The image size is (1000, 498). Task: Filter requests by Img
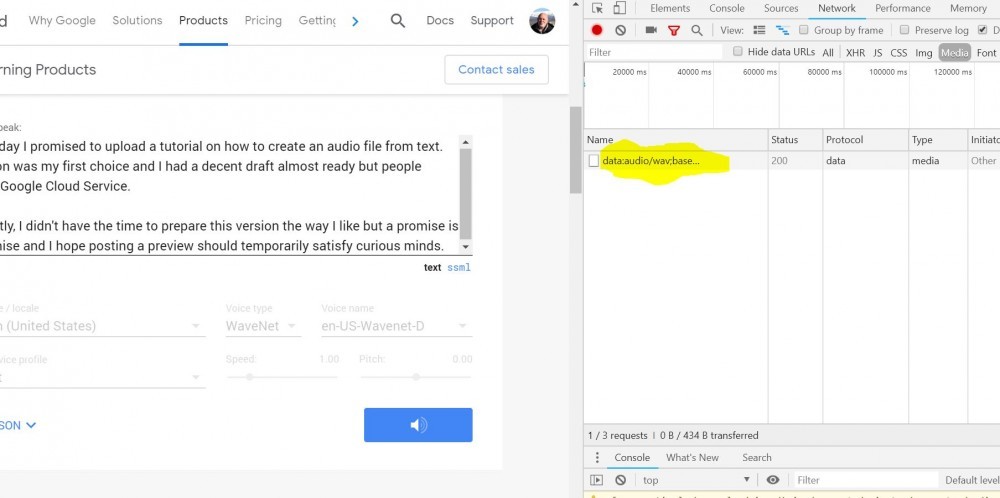pos(923,53)
